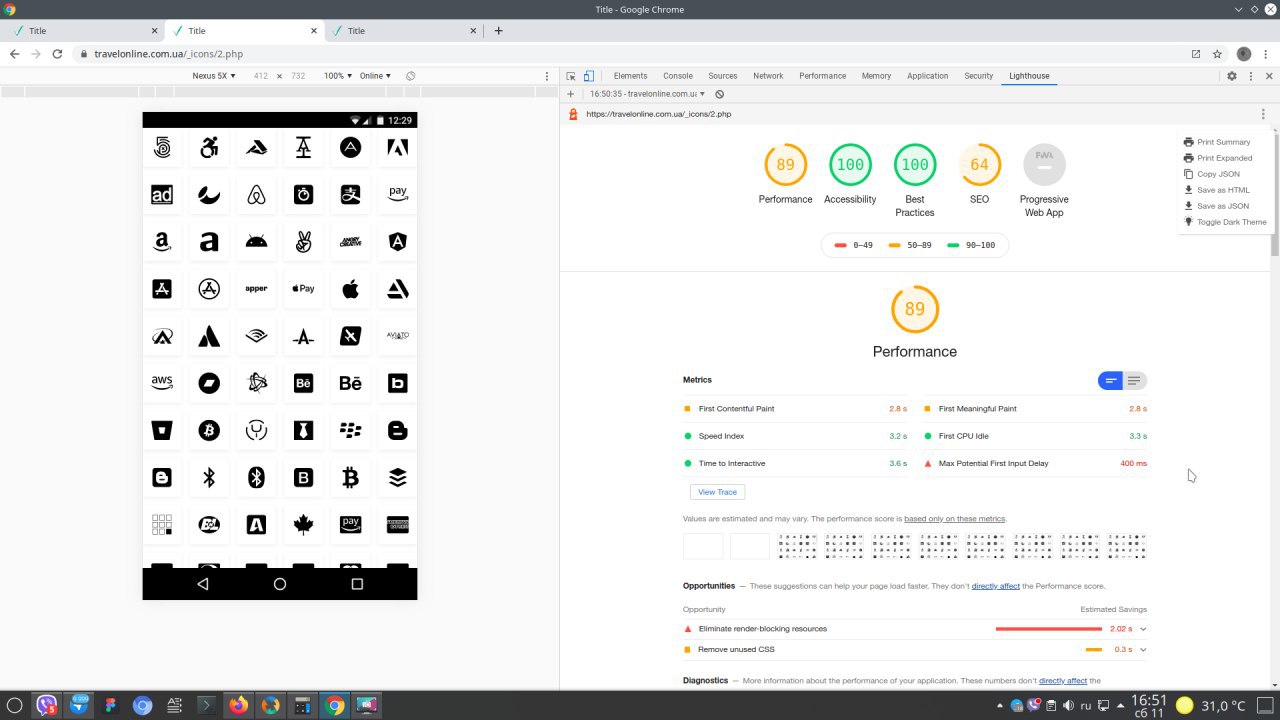
Task: Clear all Lighthouse reports icon
Action: click(719, 94)
